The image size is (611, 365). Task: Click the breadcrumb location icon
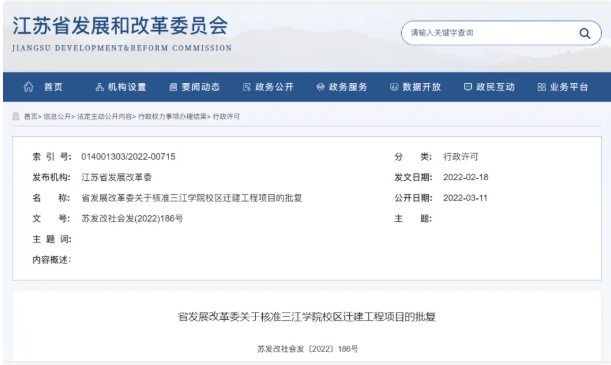(x=16, y=116)
